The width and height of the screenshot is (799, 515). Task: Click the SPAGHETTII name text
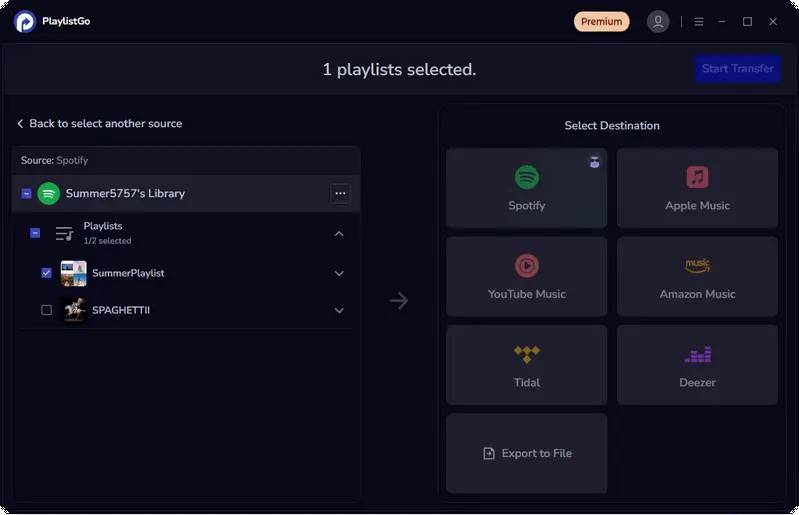click(x=121, y=310)
